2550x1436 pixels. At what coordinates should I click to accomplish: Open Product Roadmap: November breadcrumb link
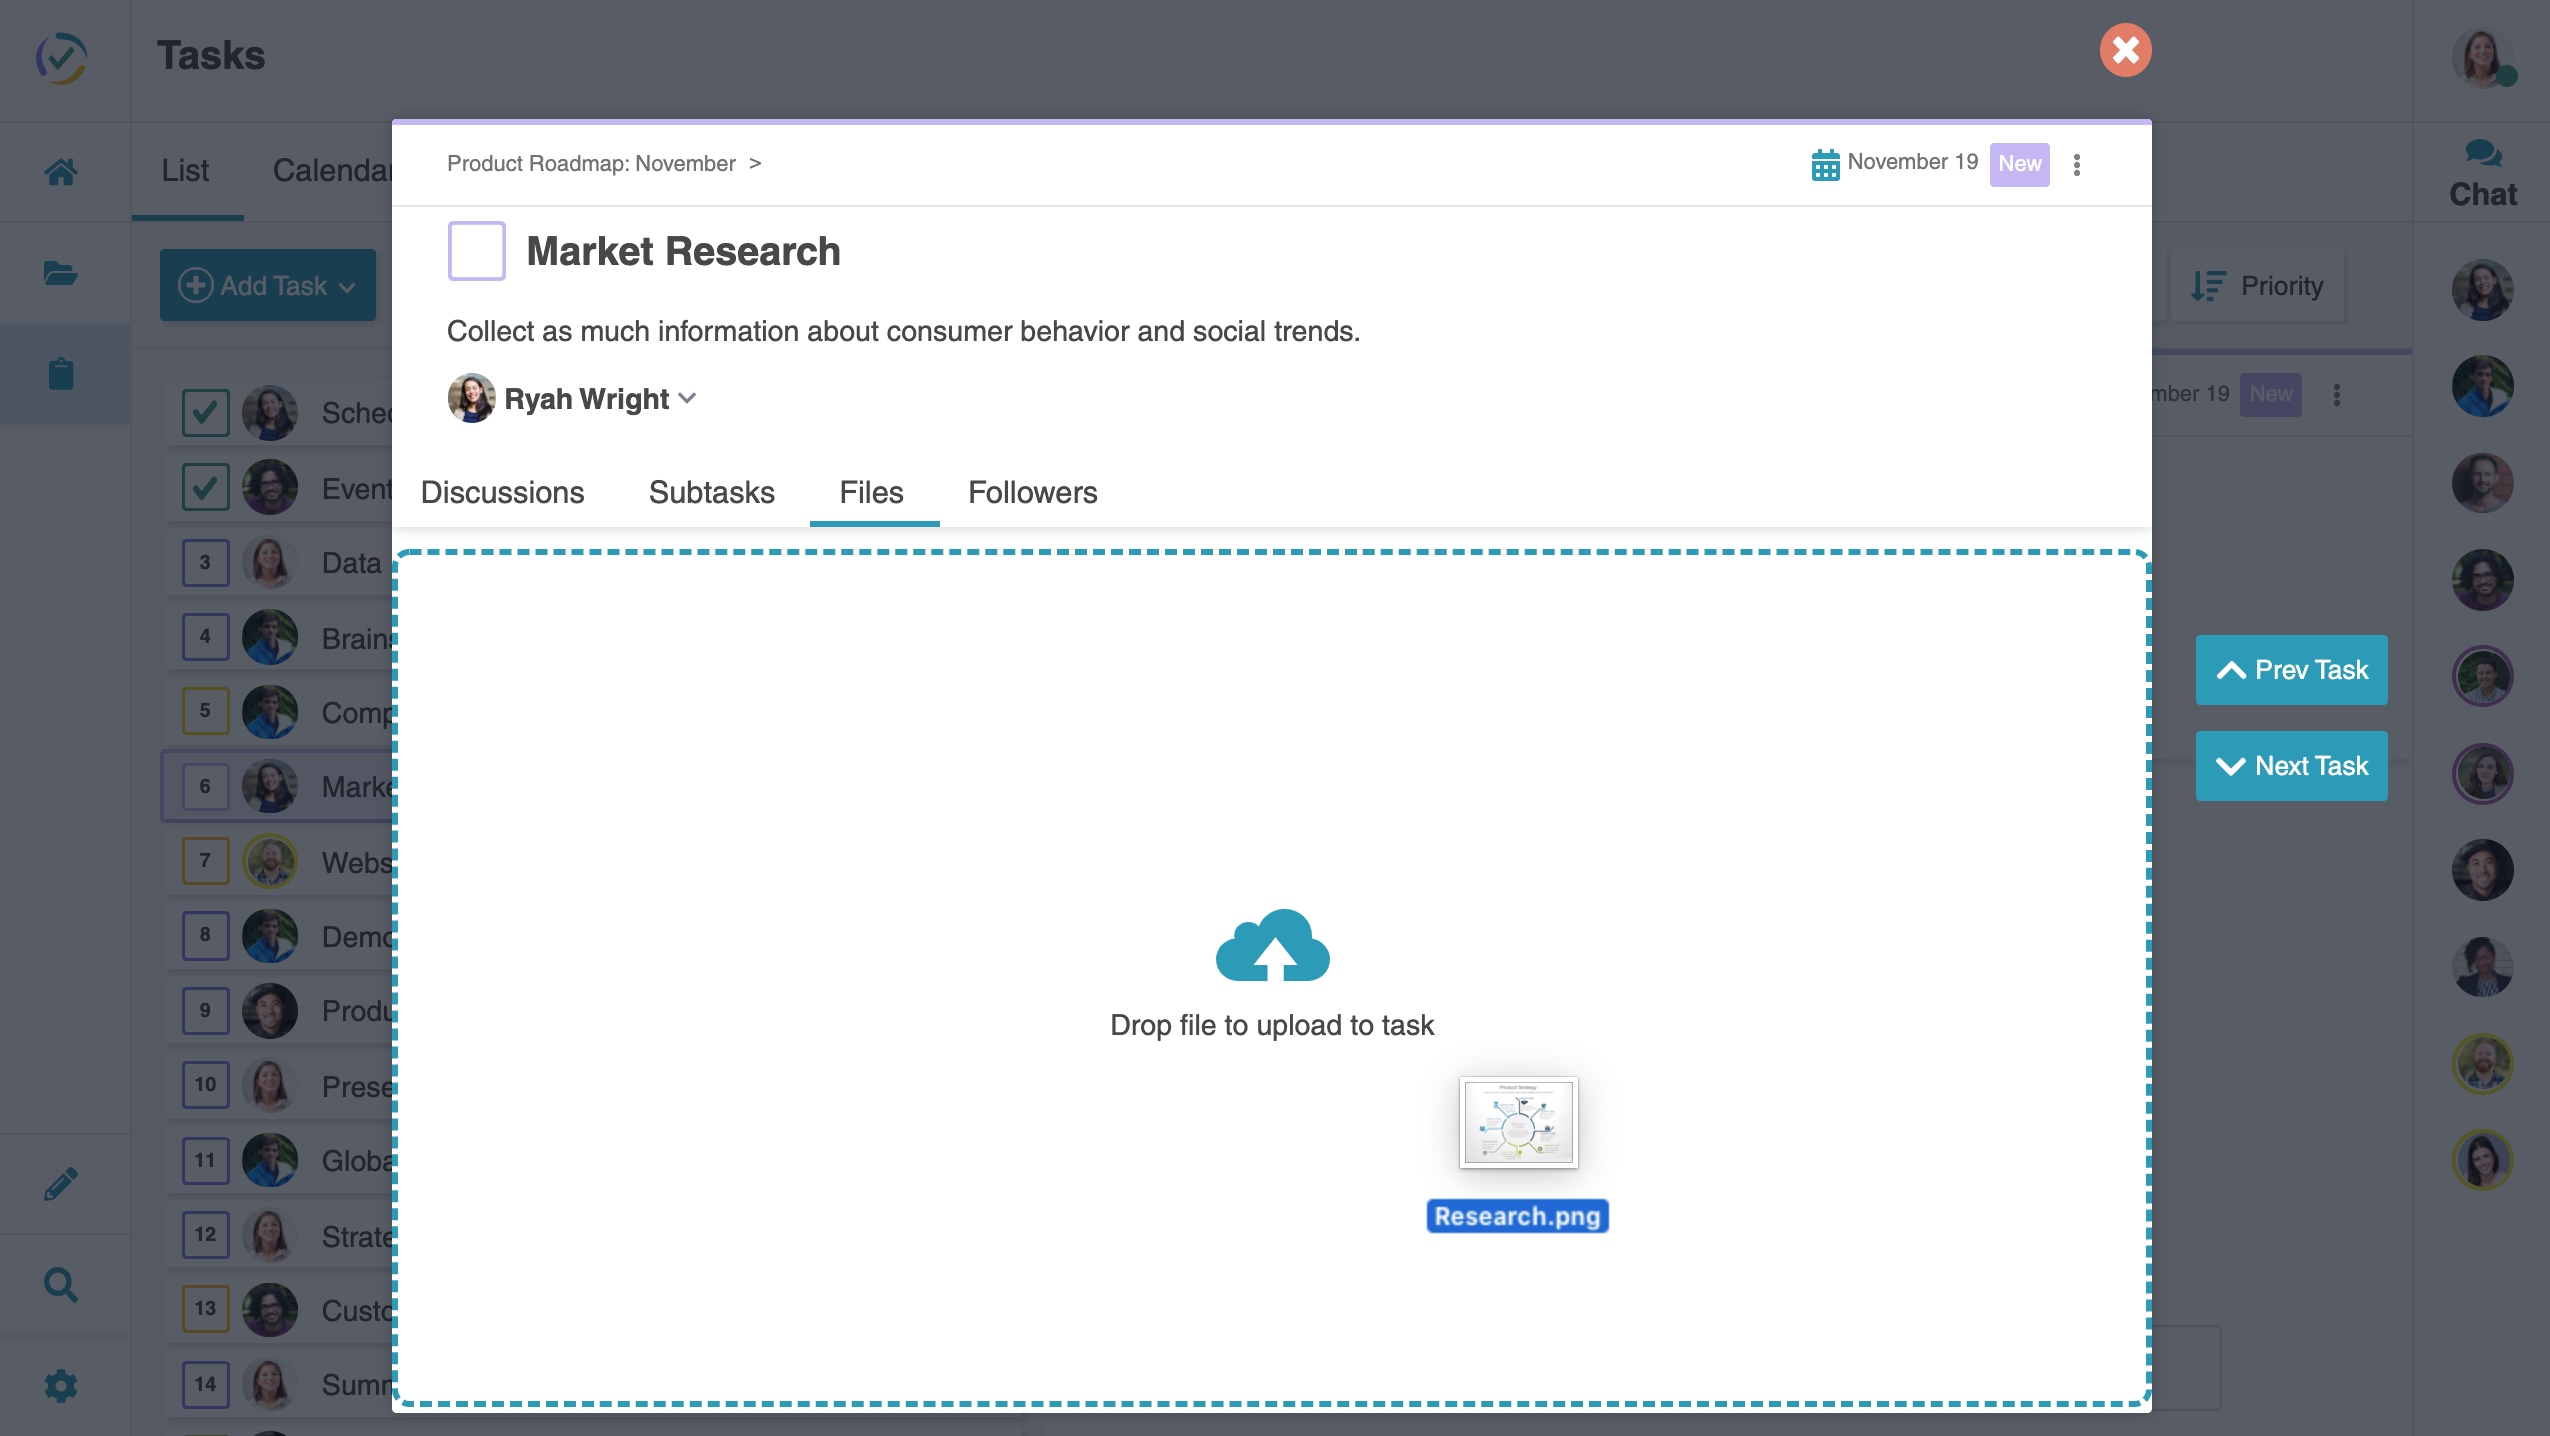[x=591, y=164]
